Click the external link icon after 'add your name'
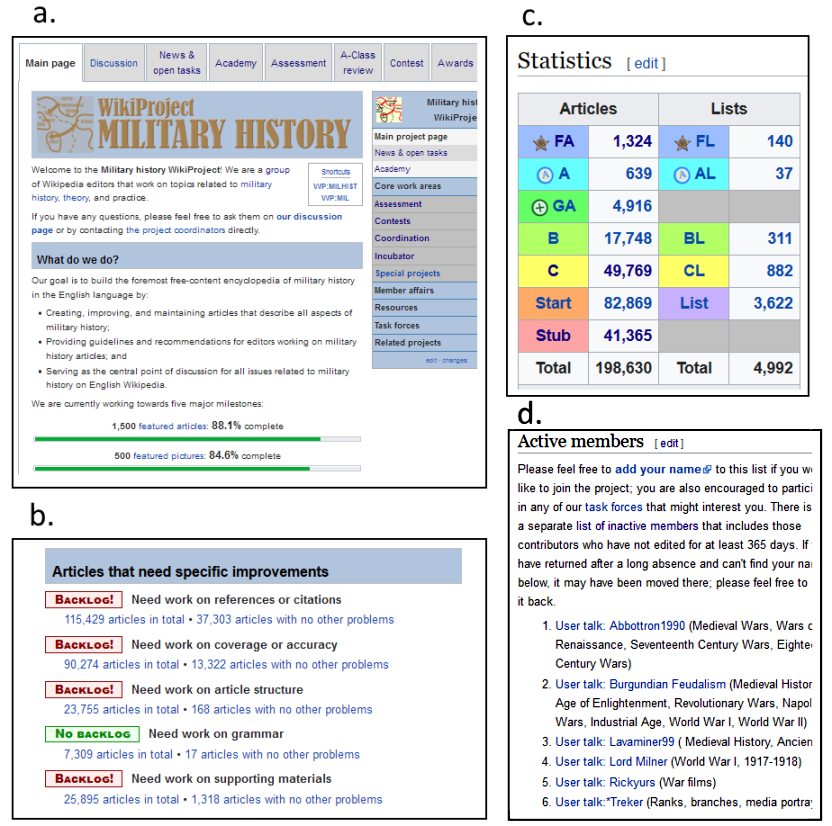 707,469
